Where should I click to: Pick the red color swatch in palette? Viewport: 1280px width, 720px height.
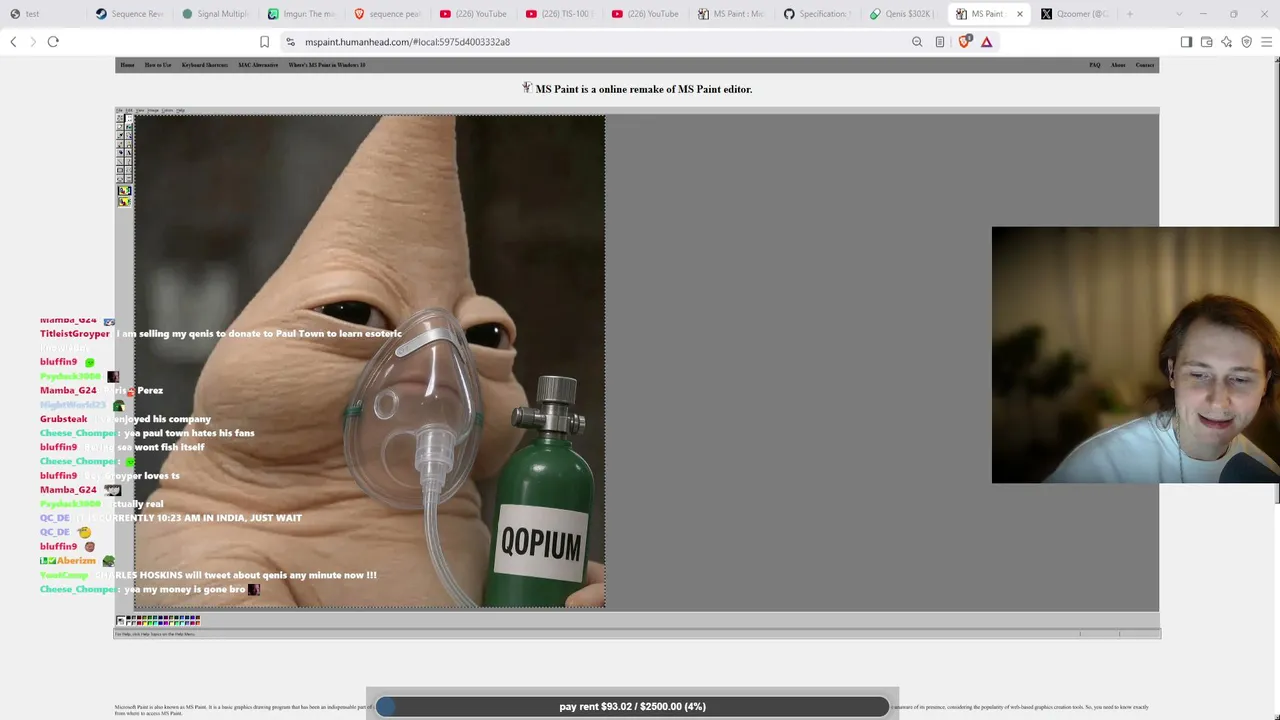(139, 623)
